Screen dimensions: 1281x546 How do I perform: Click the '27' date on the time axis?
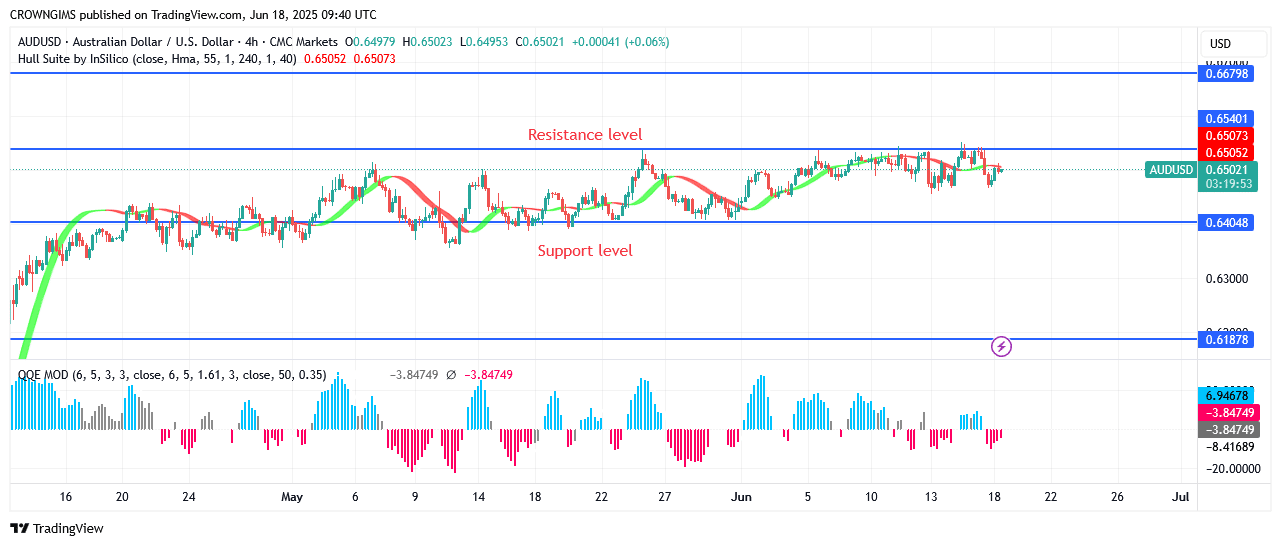pyautogui.click(x=664, y=497)
